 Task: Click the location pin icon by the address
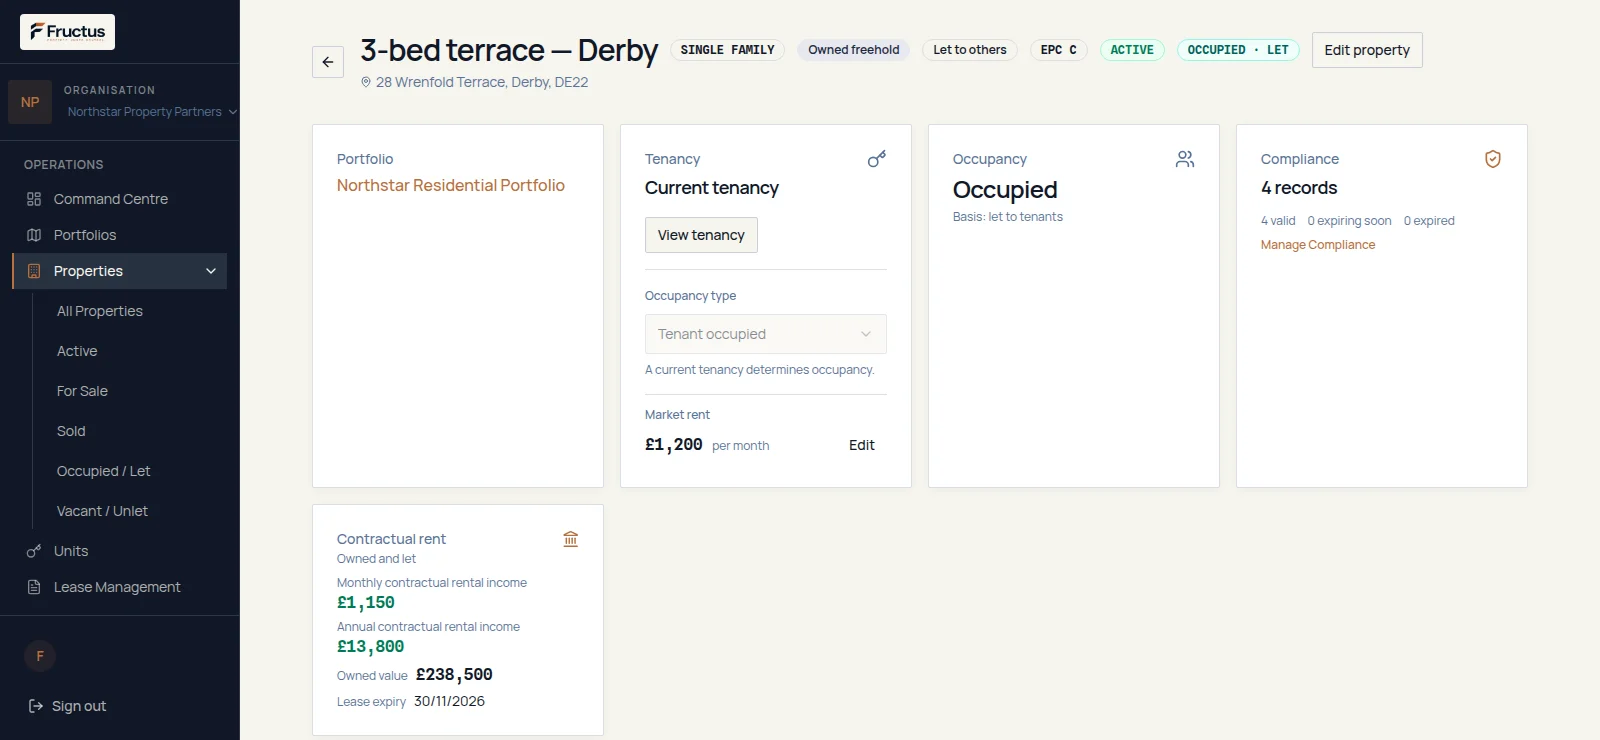tap(366, 82)
